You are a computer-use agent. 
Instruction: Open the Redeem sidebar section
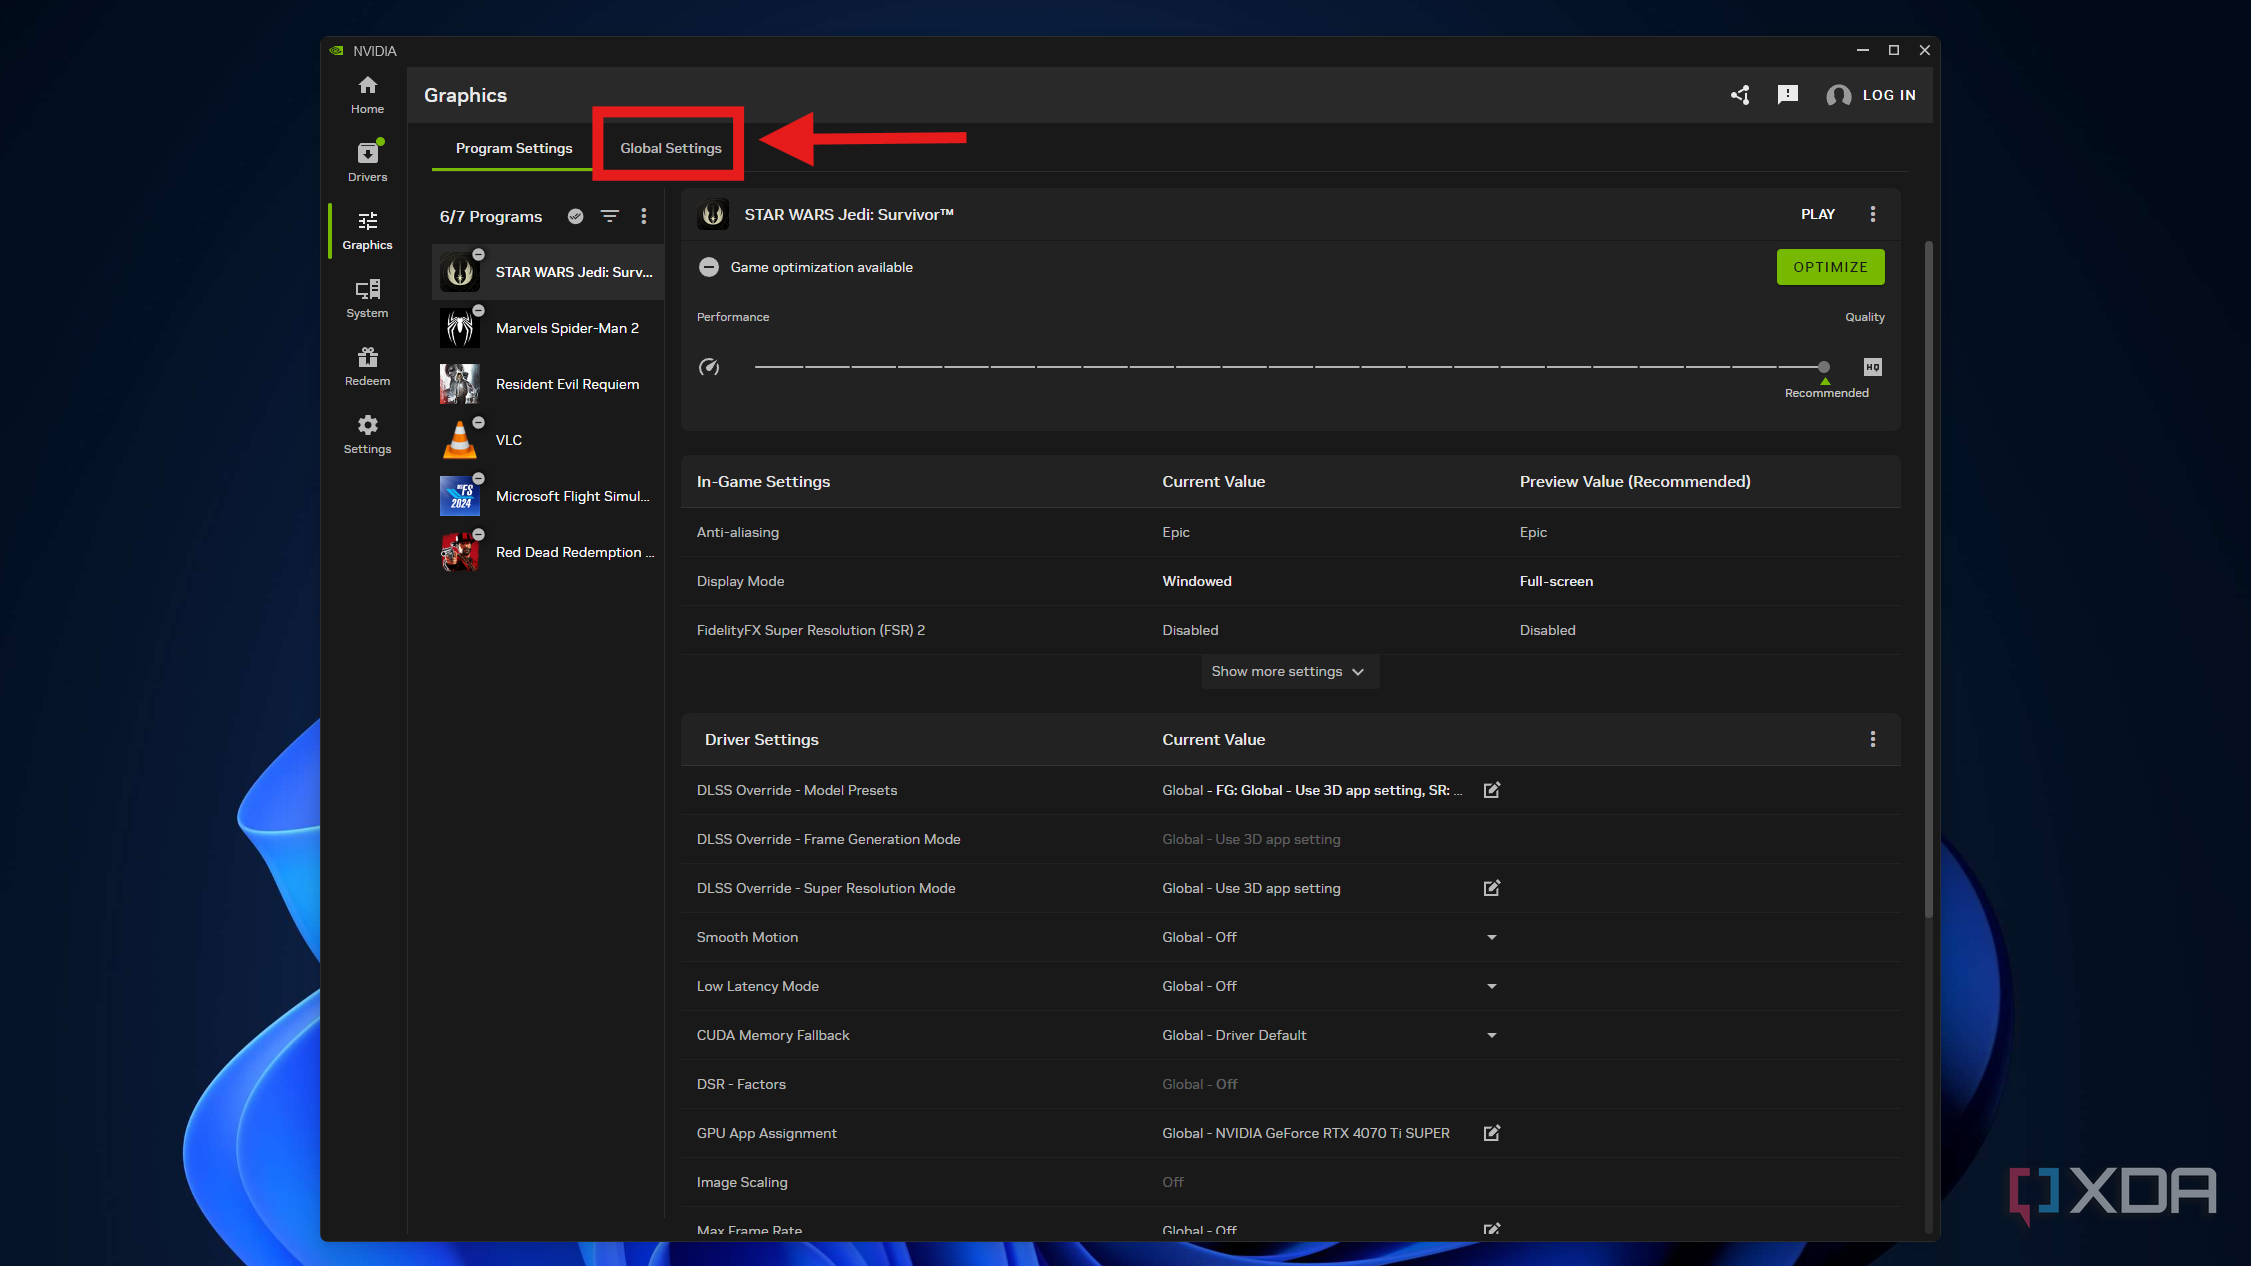(x=367, y=367)
